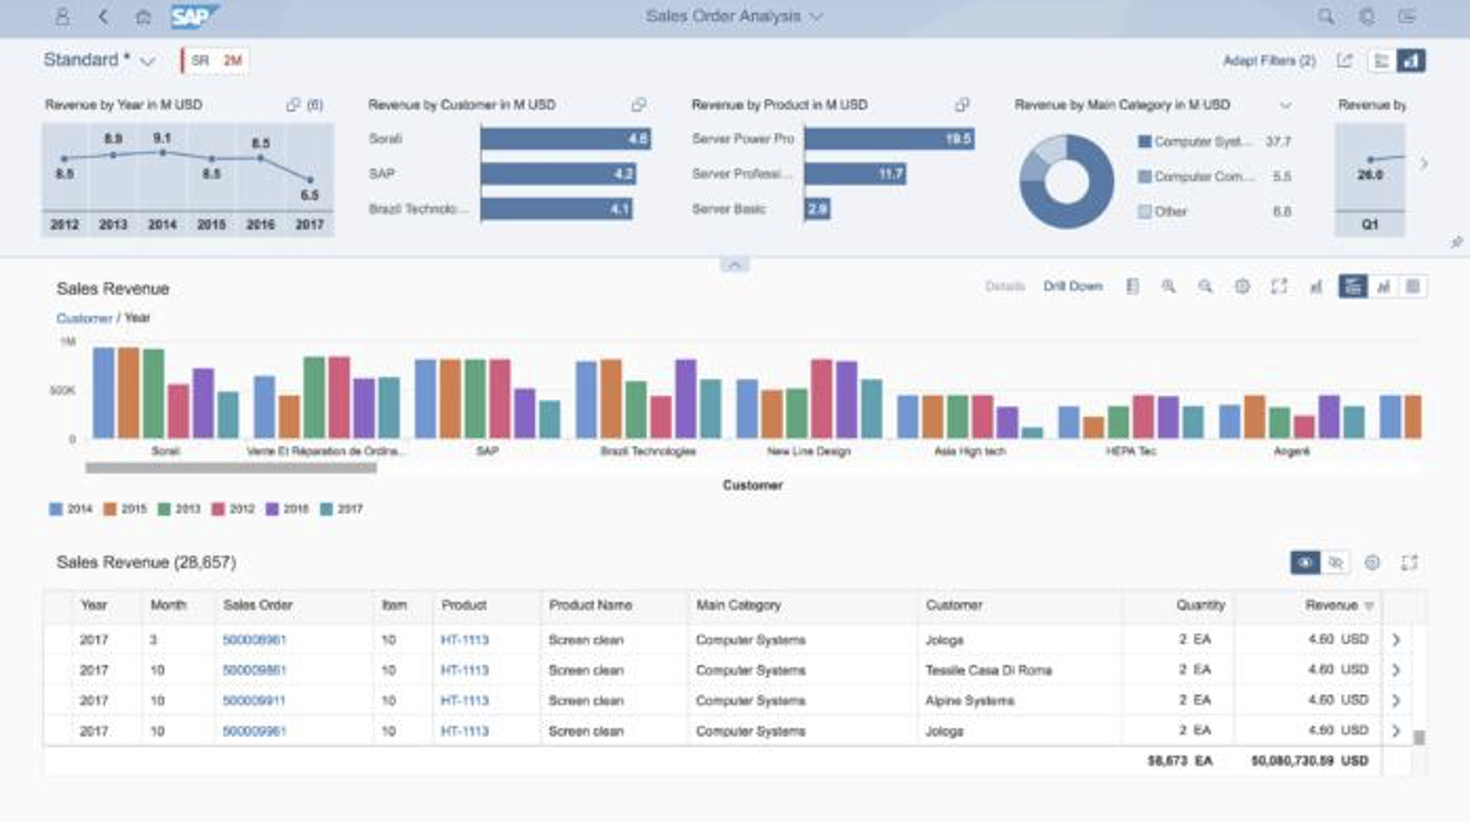1470x822 pixels.
Task: Open the chart settings gear icon
Action: (x=1242, y=287)
